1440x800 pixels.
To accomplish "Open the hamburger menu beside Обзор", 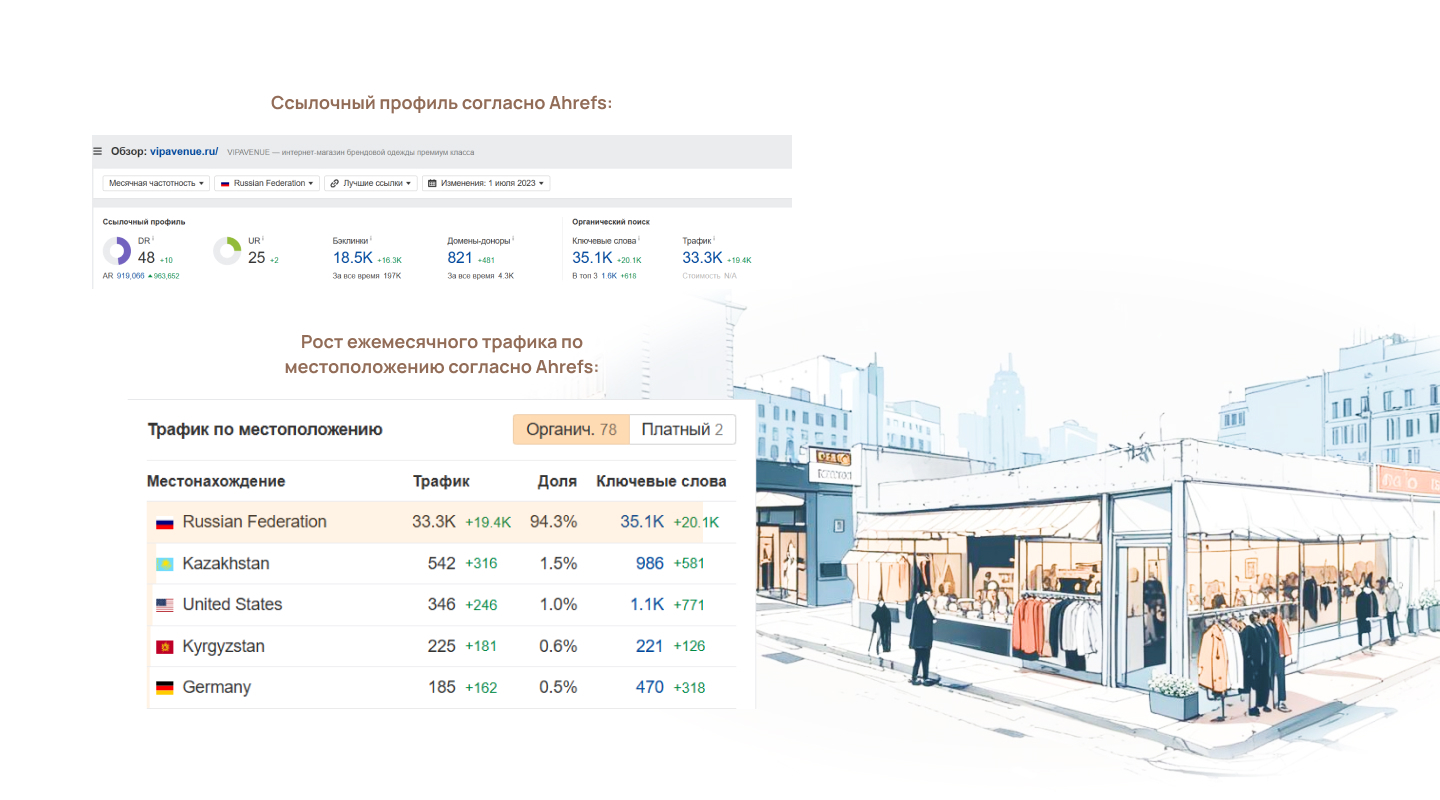I will coord(98,152).
